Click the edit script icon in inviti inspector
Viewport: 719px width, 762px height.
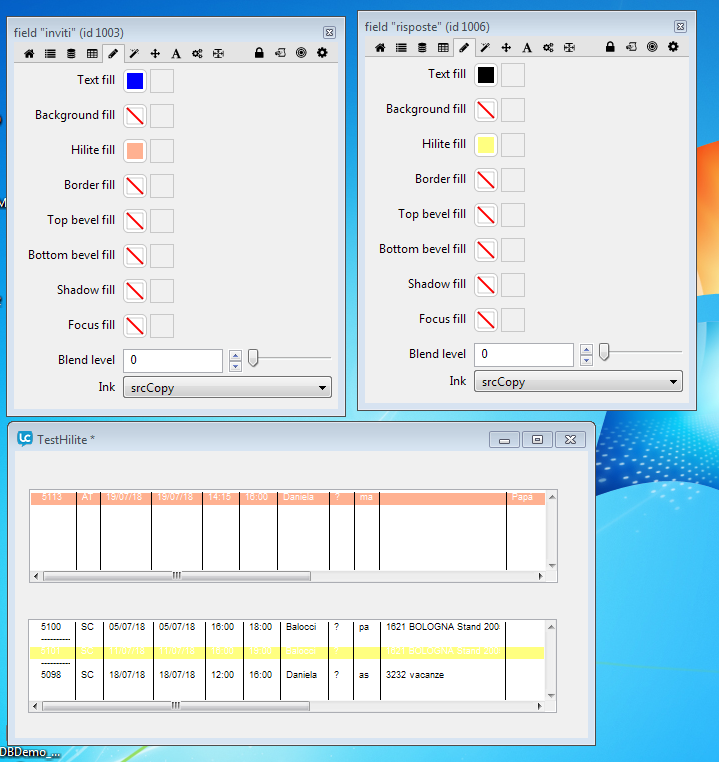point(280,53)
